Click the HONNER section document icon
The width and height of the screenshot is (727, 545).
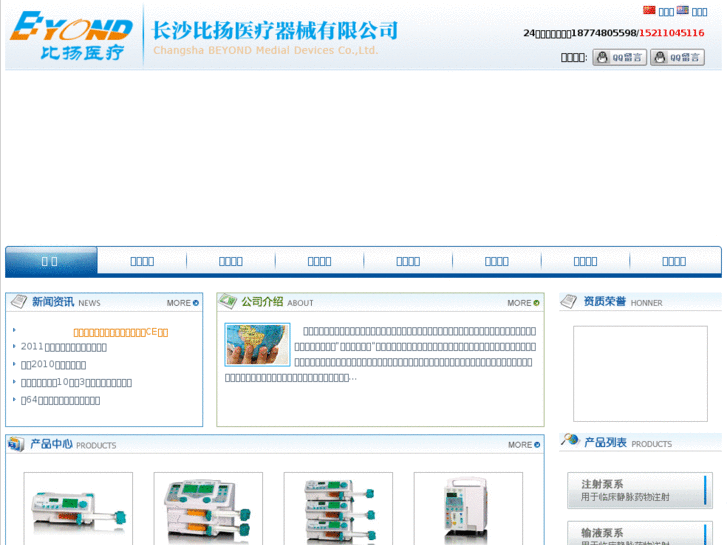pos(568,301)
